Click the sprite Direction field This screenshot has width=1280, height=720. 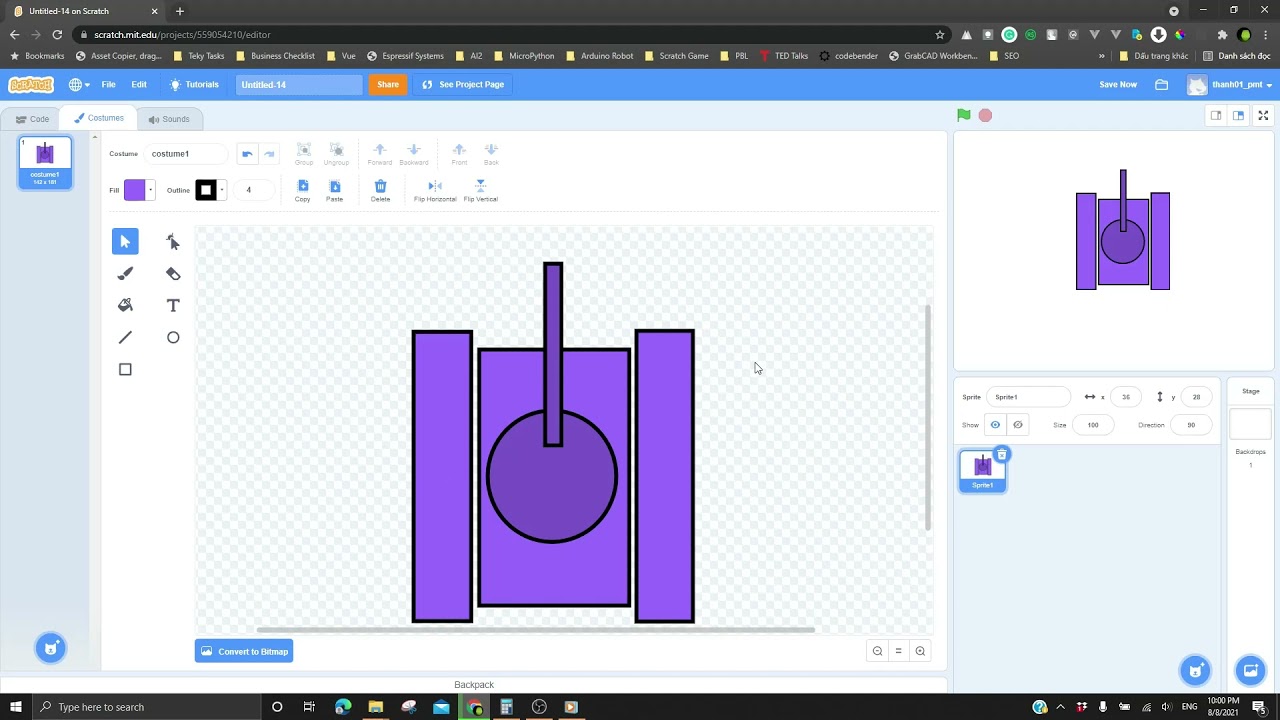[x=1191, y=425]
